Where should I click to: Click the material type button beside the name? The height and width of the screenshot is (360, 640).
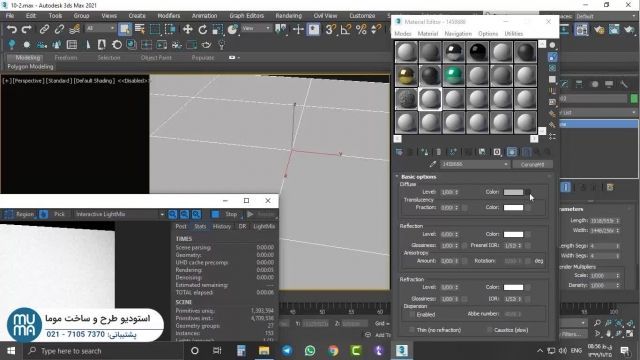(x=532, y=164)
